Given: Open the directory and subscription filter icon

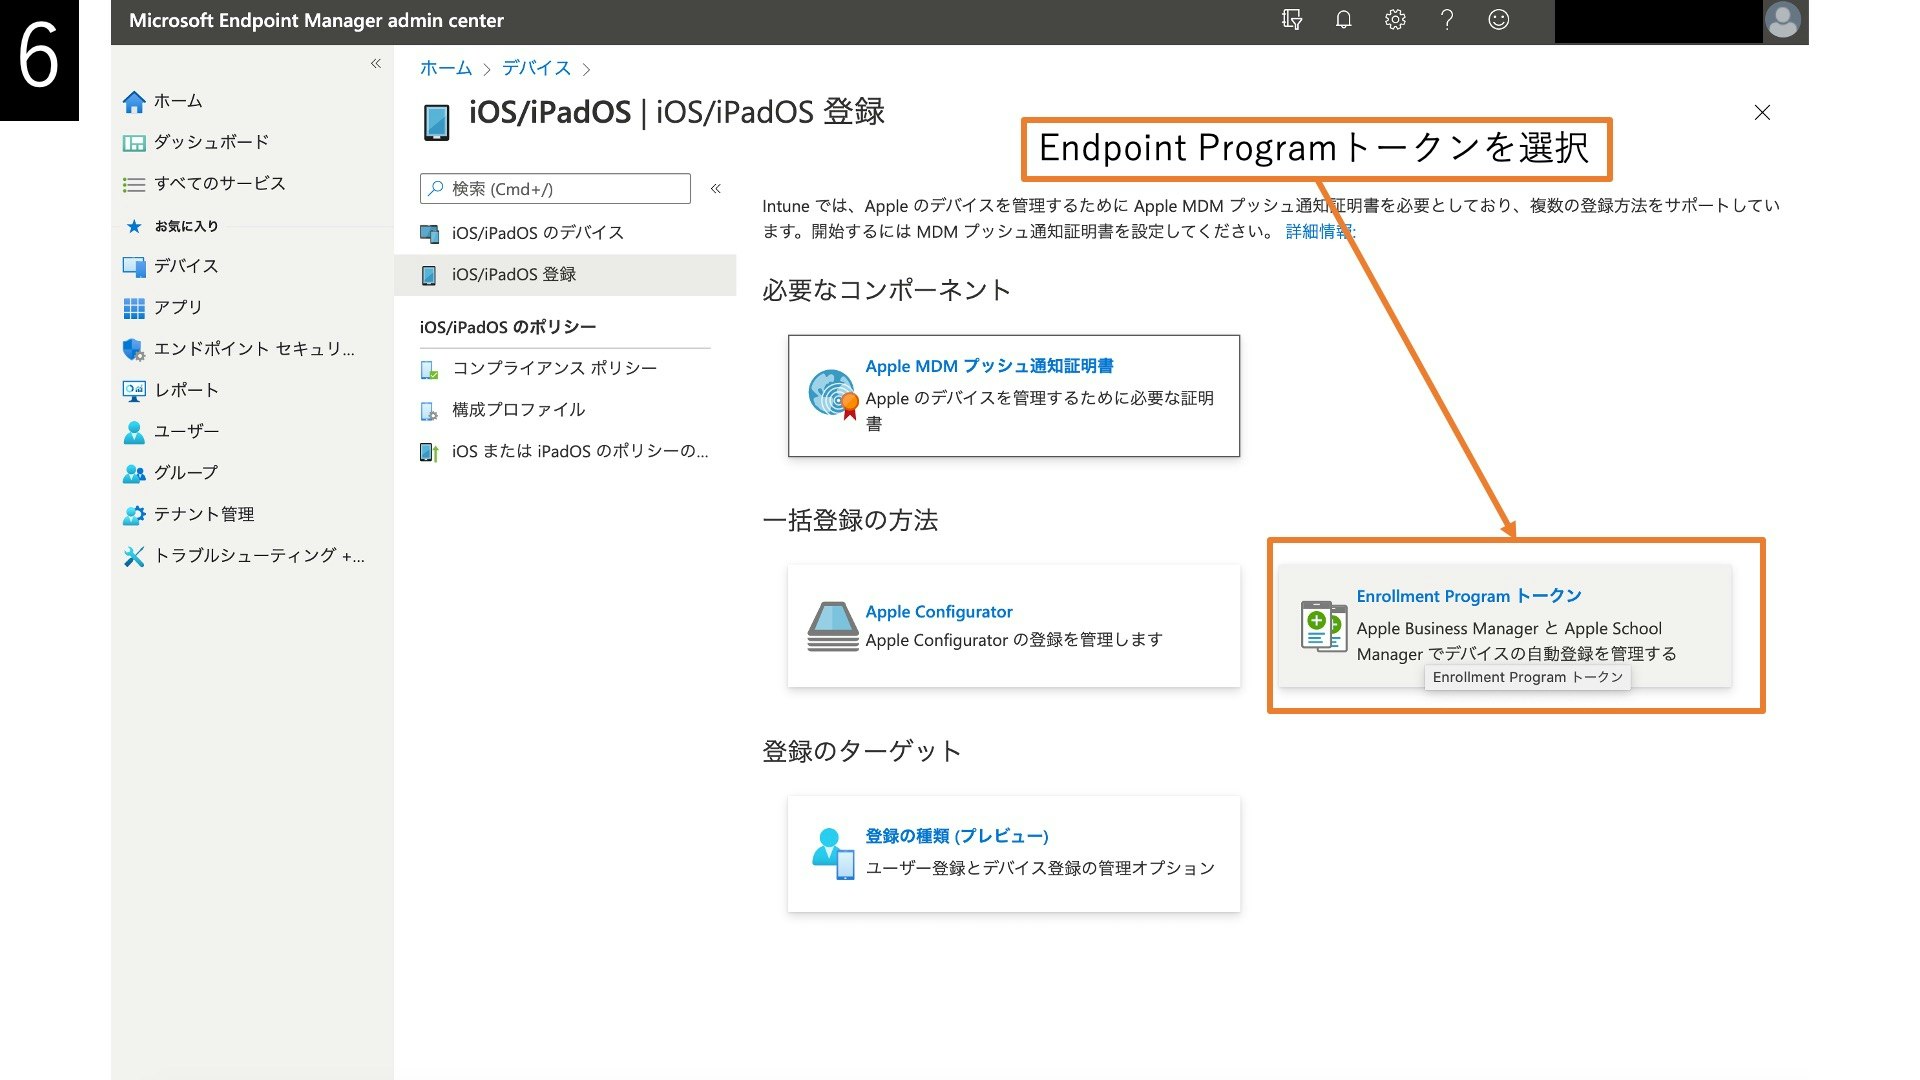Looking at the screenshot, I should [1292, 20].
